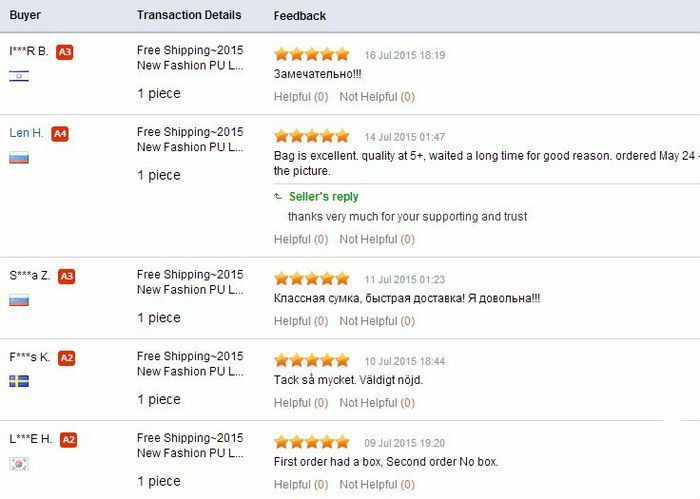
Task: Click the Israel flag under I***R B.
Action: 19,75
